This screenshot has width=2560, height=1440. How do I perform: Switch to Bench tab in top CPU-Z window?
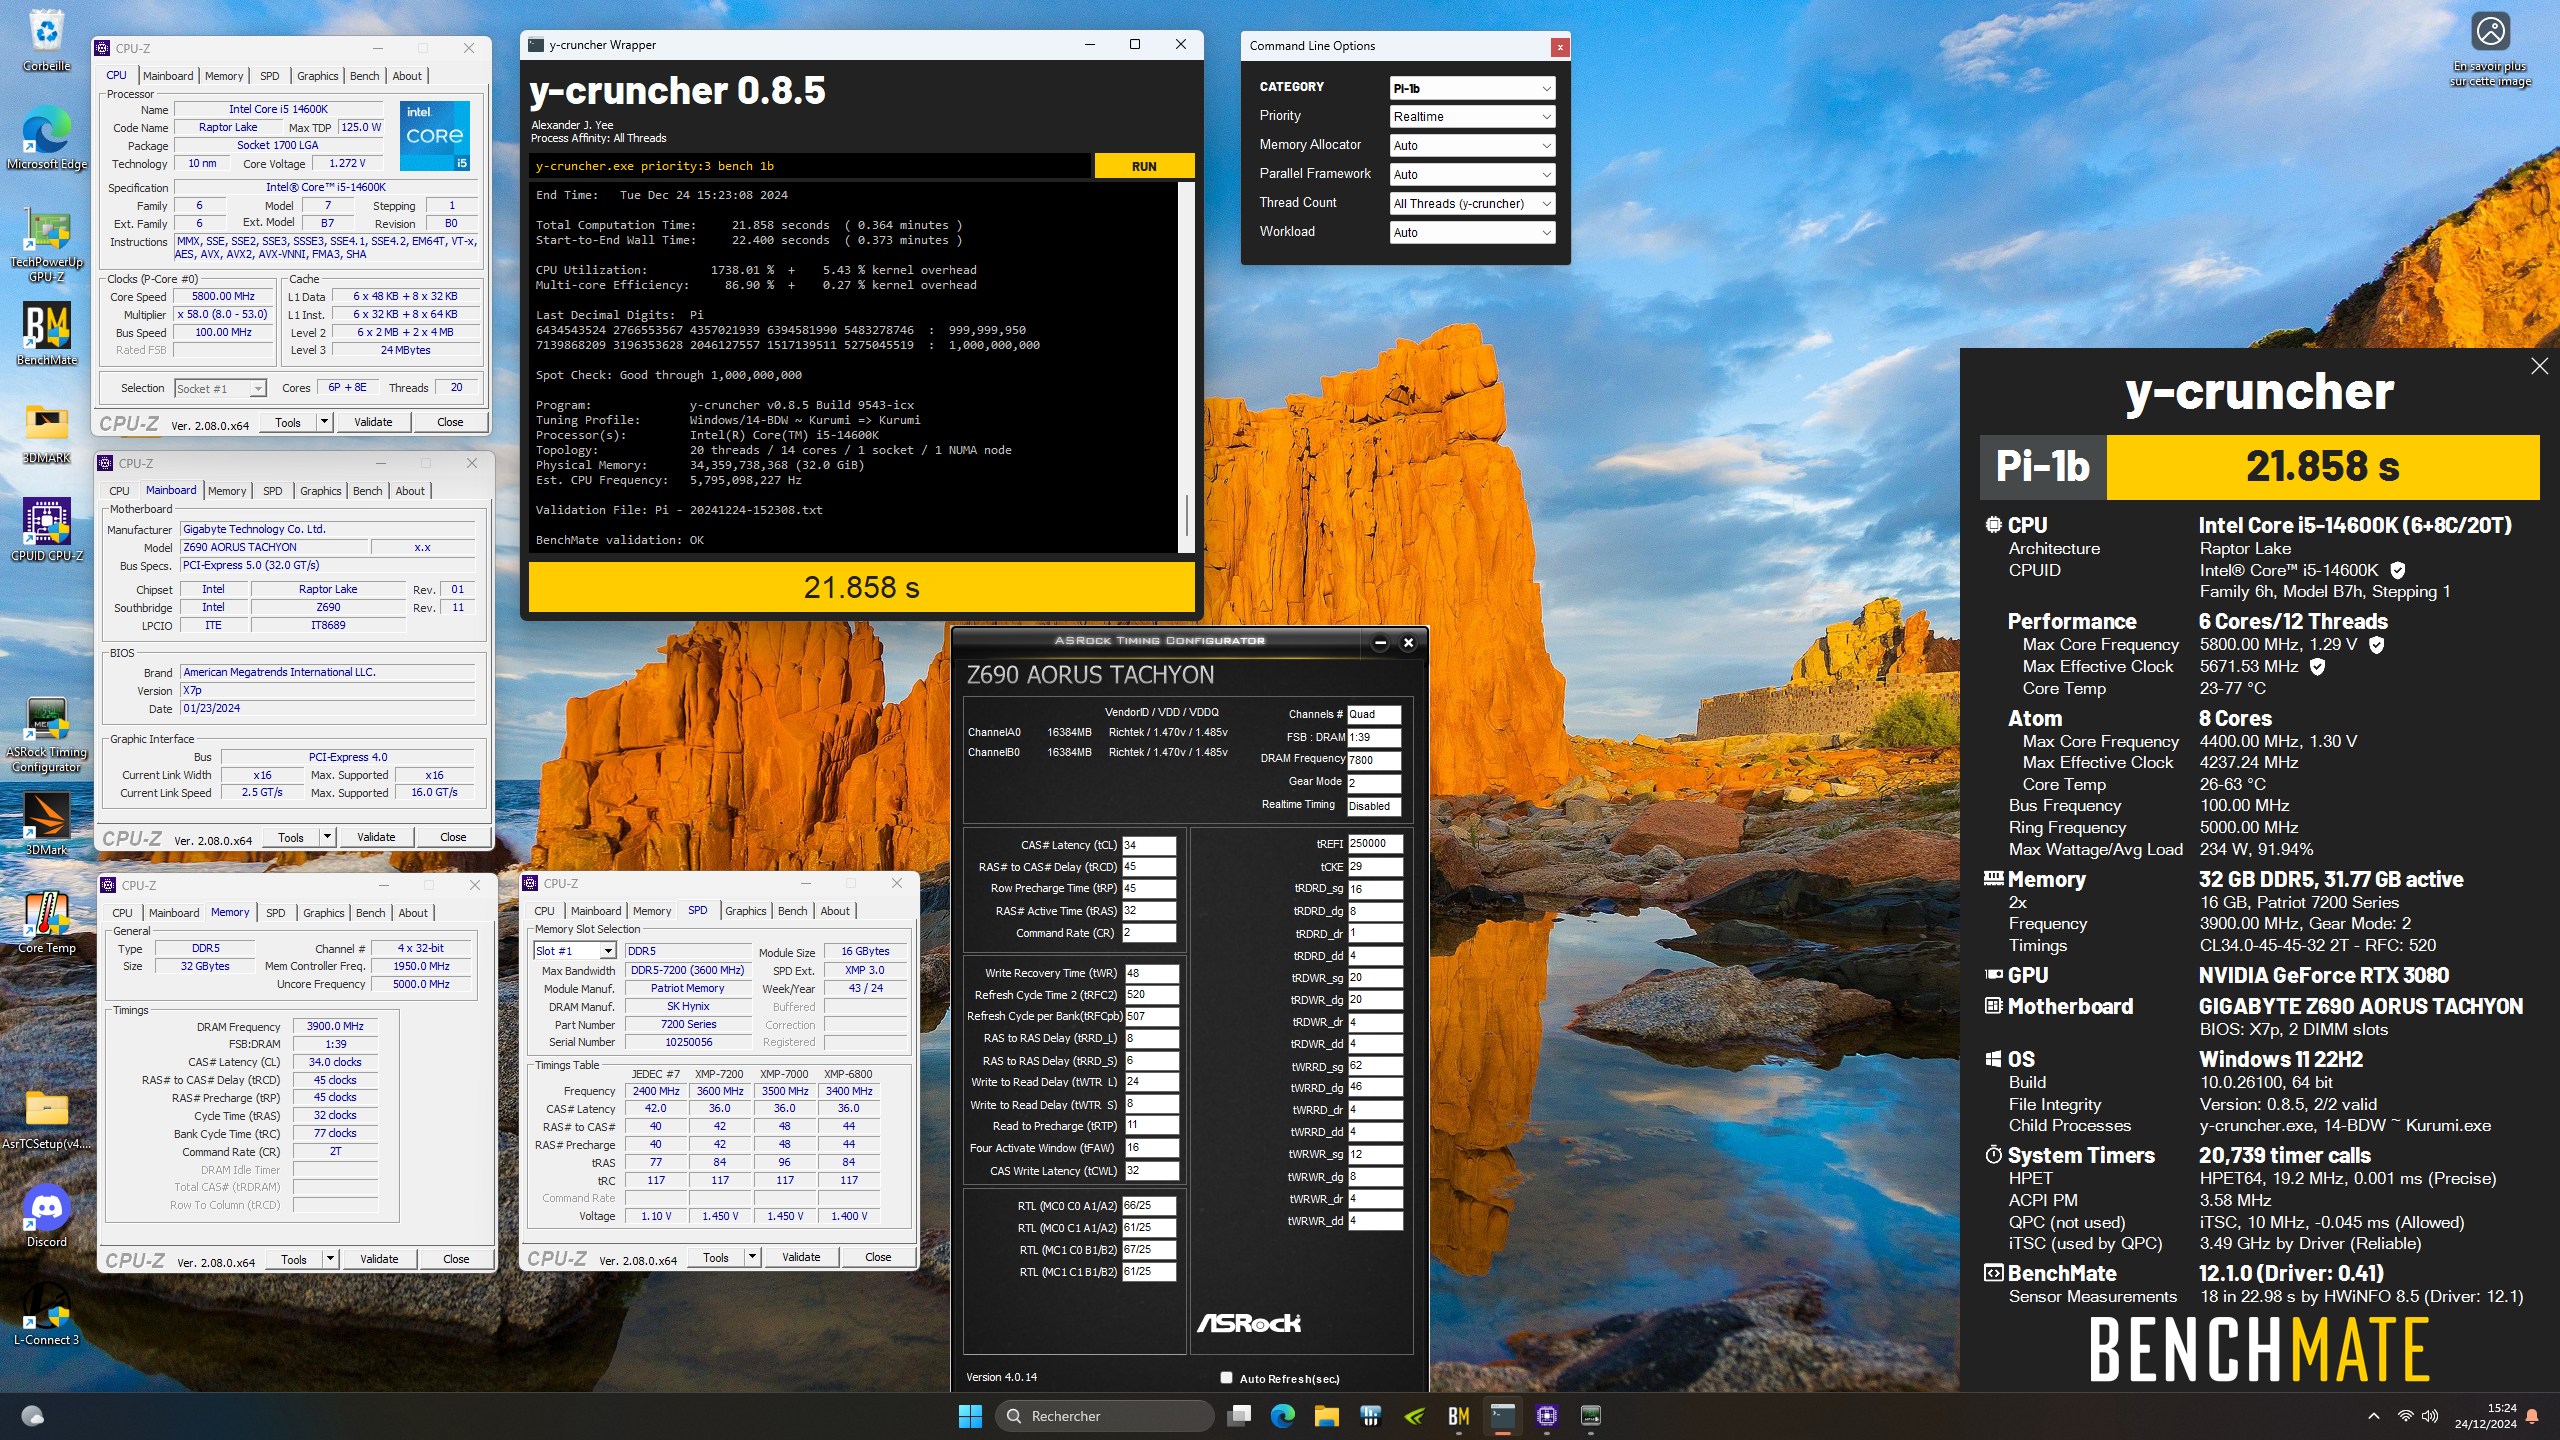click(x=364, y=76)
